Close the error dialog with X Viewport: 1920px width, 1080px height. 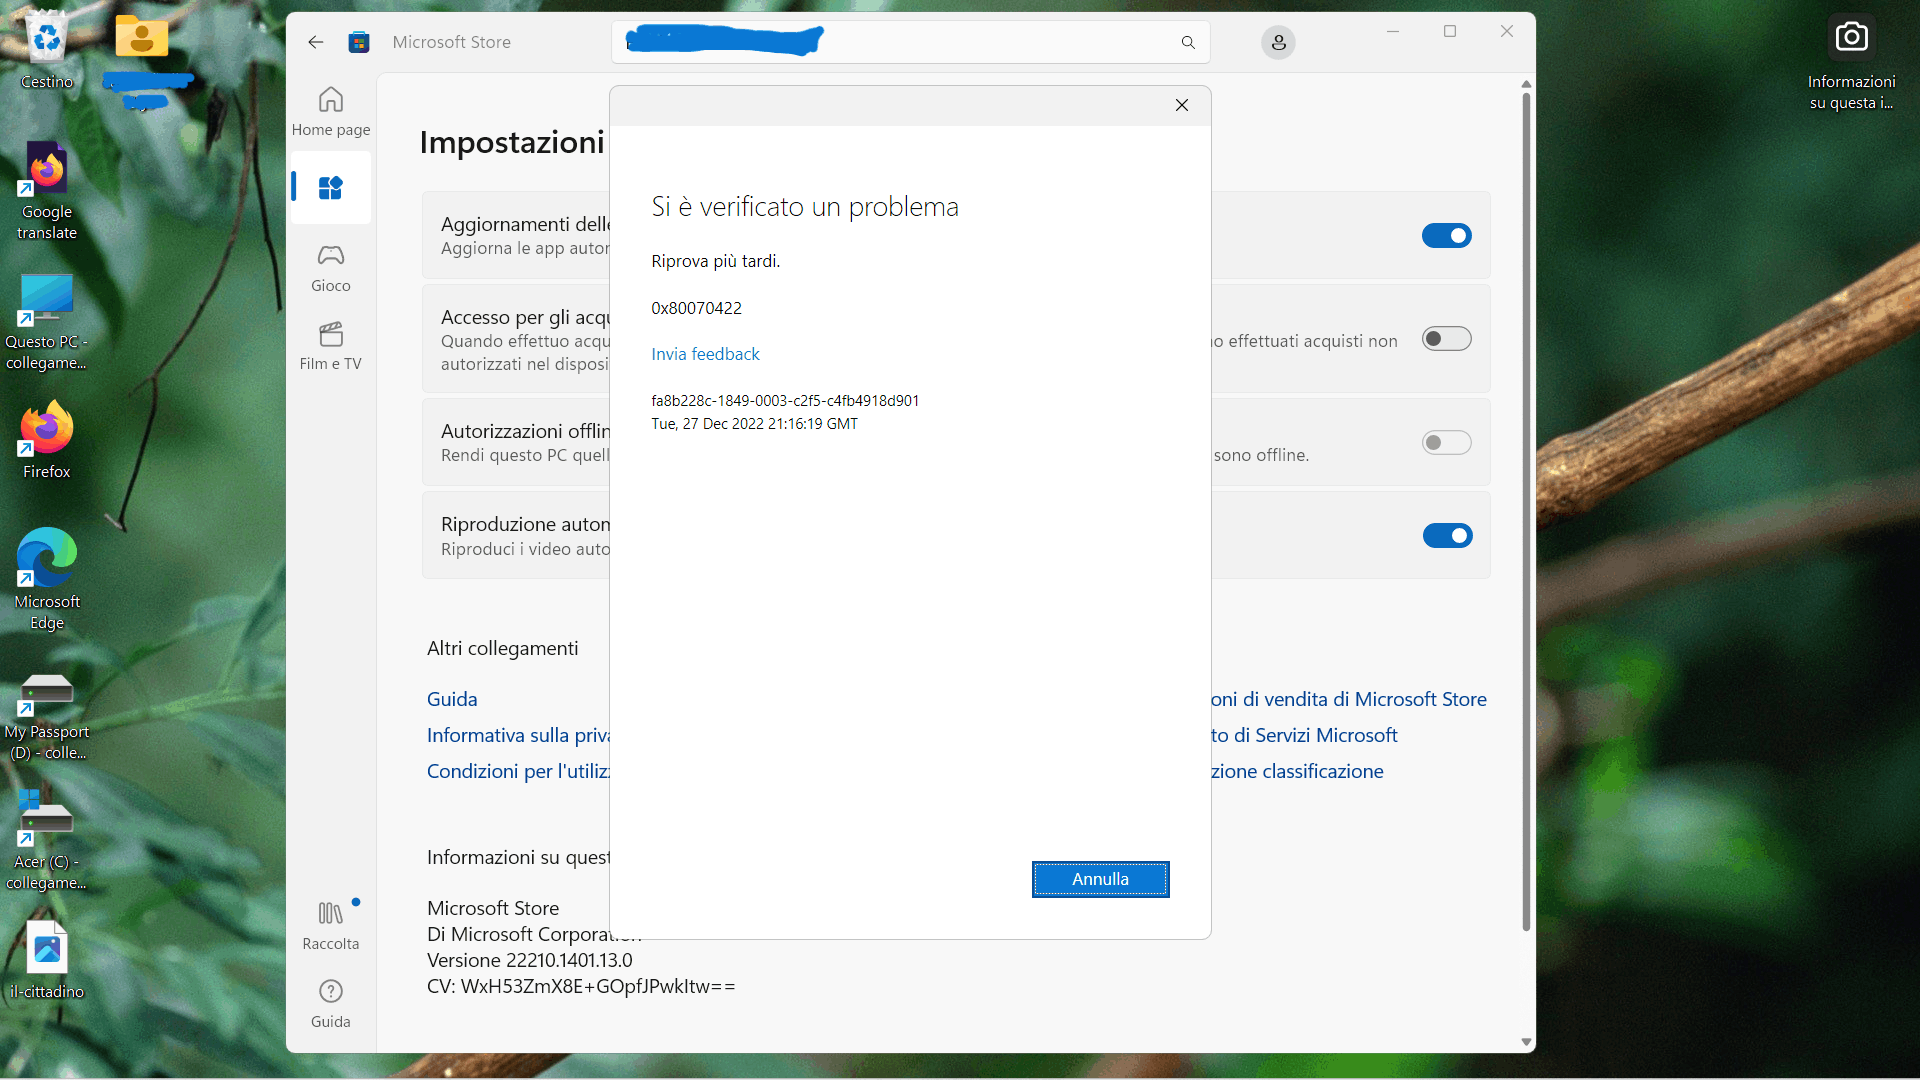click(x=1182, y=105)
